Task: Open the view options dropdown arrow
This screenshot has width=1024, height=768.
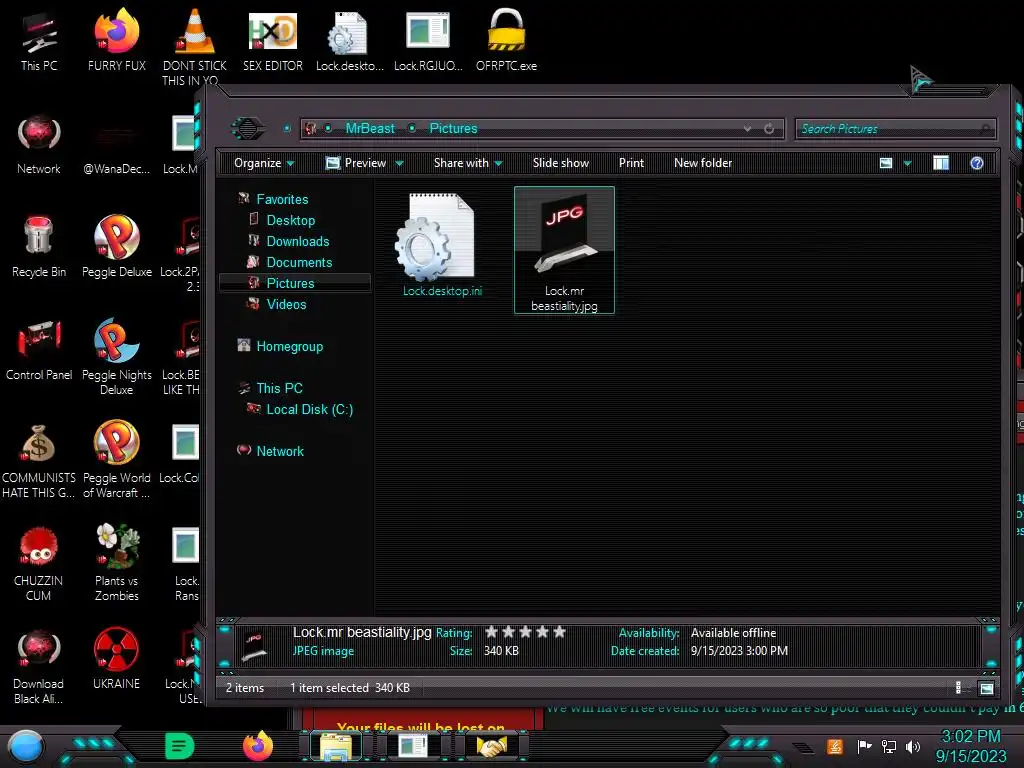Action: pos(907,163)
